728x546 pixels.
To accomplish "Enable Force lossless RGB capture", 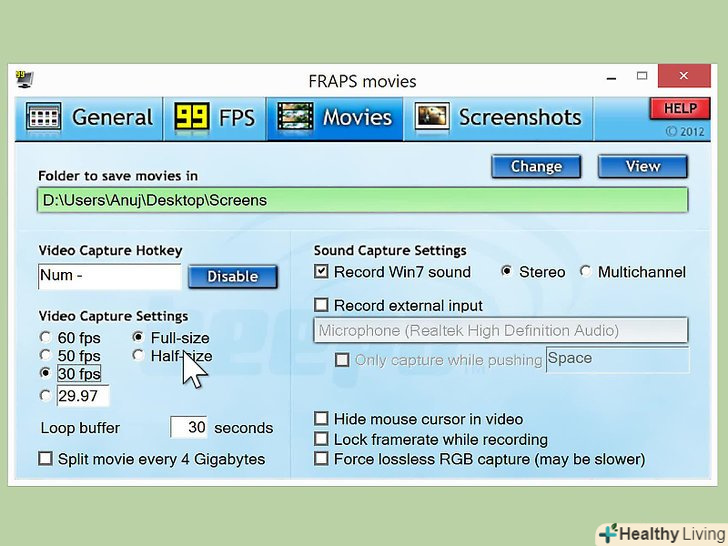I will (x=321, y=459).
